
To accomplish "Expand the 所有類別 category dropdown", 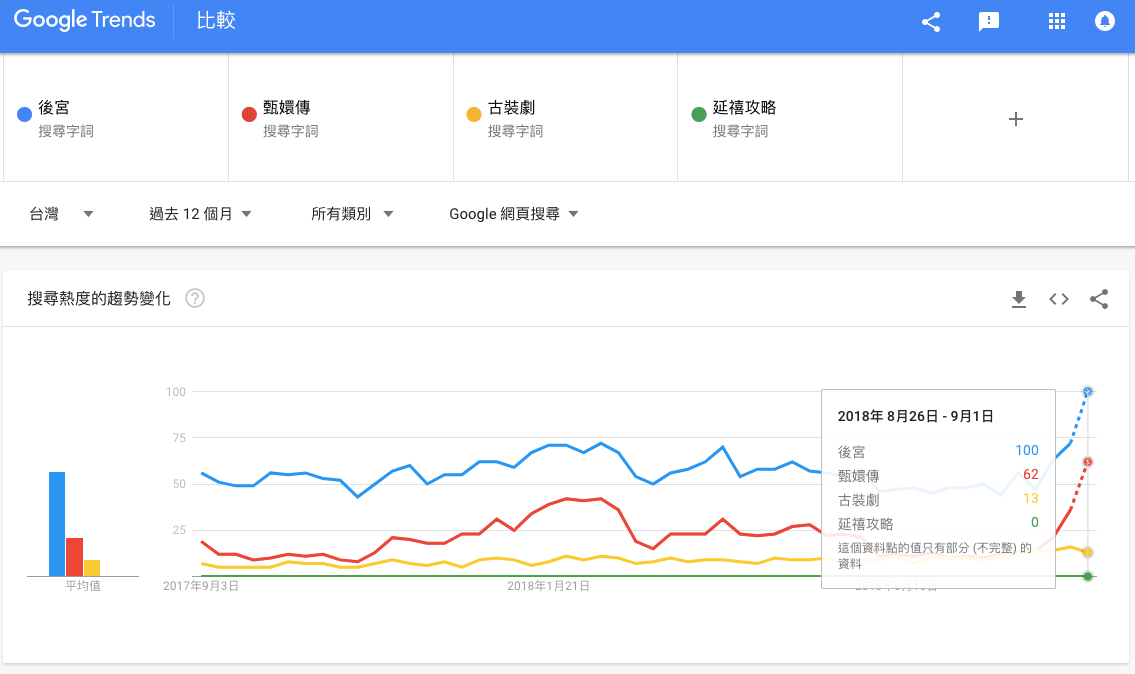I will (353, 213).
